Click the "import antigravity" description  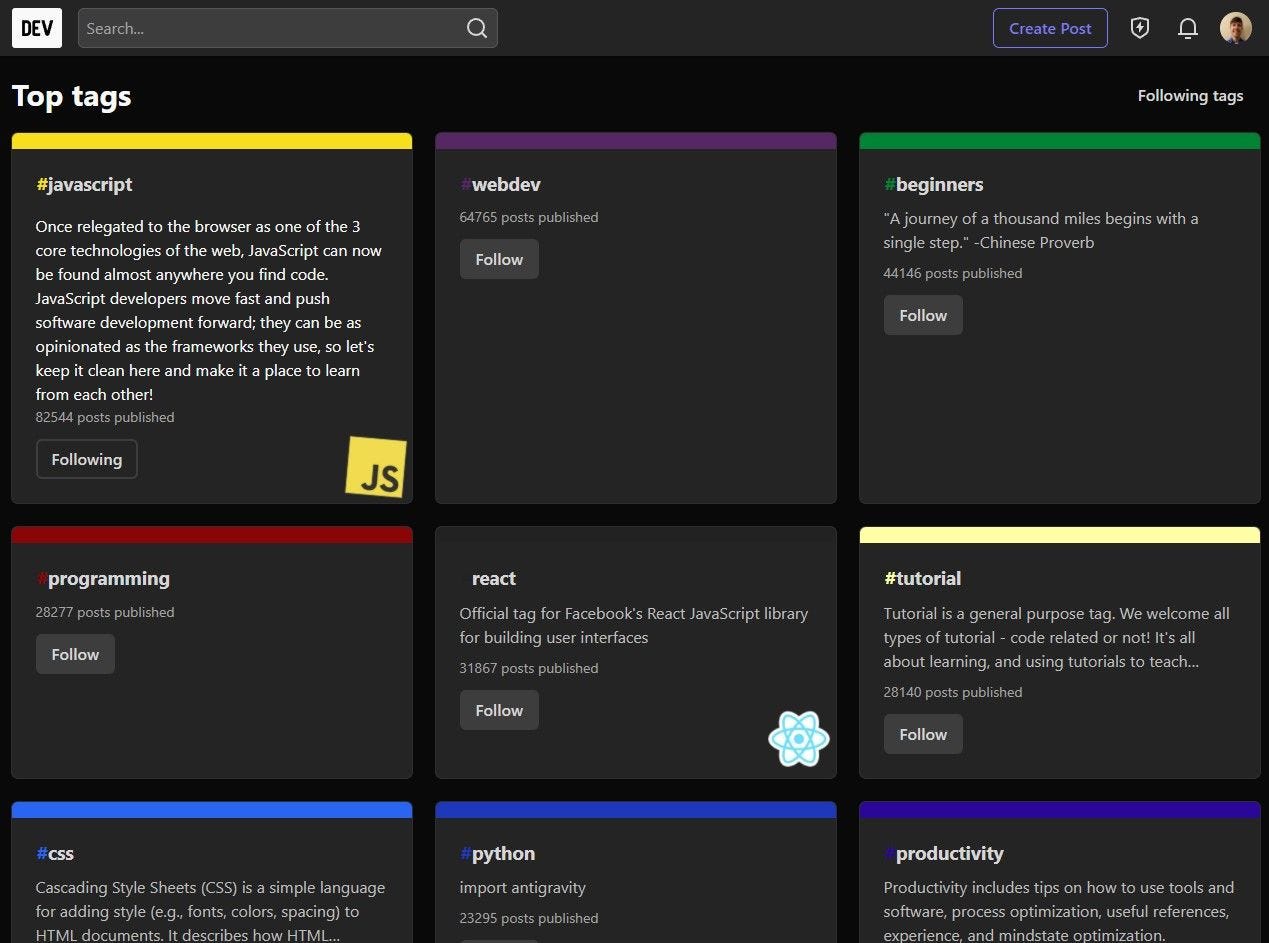tap(523, 887)
